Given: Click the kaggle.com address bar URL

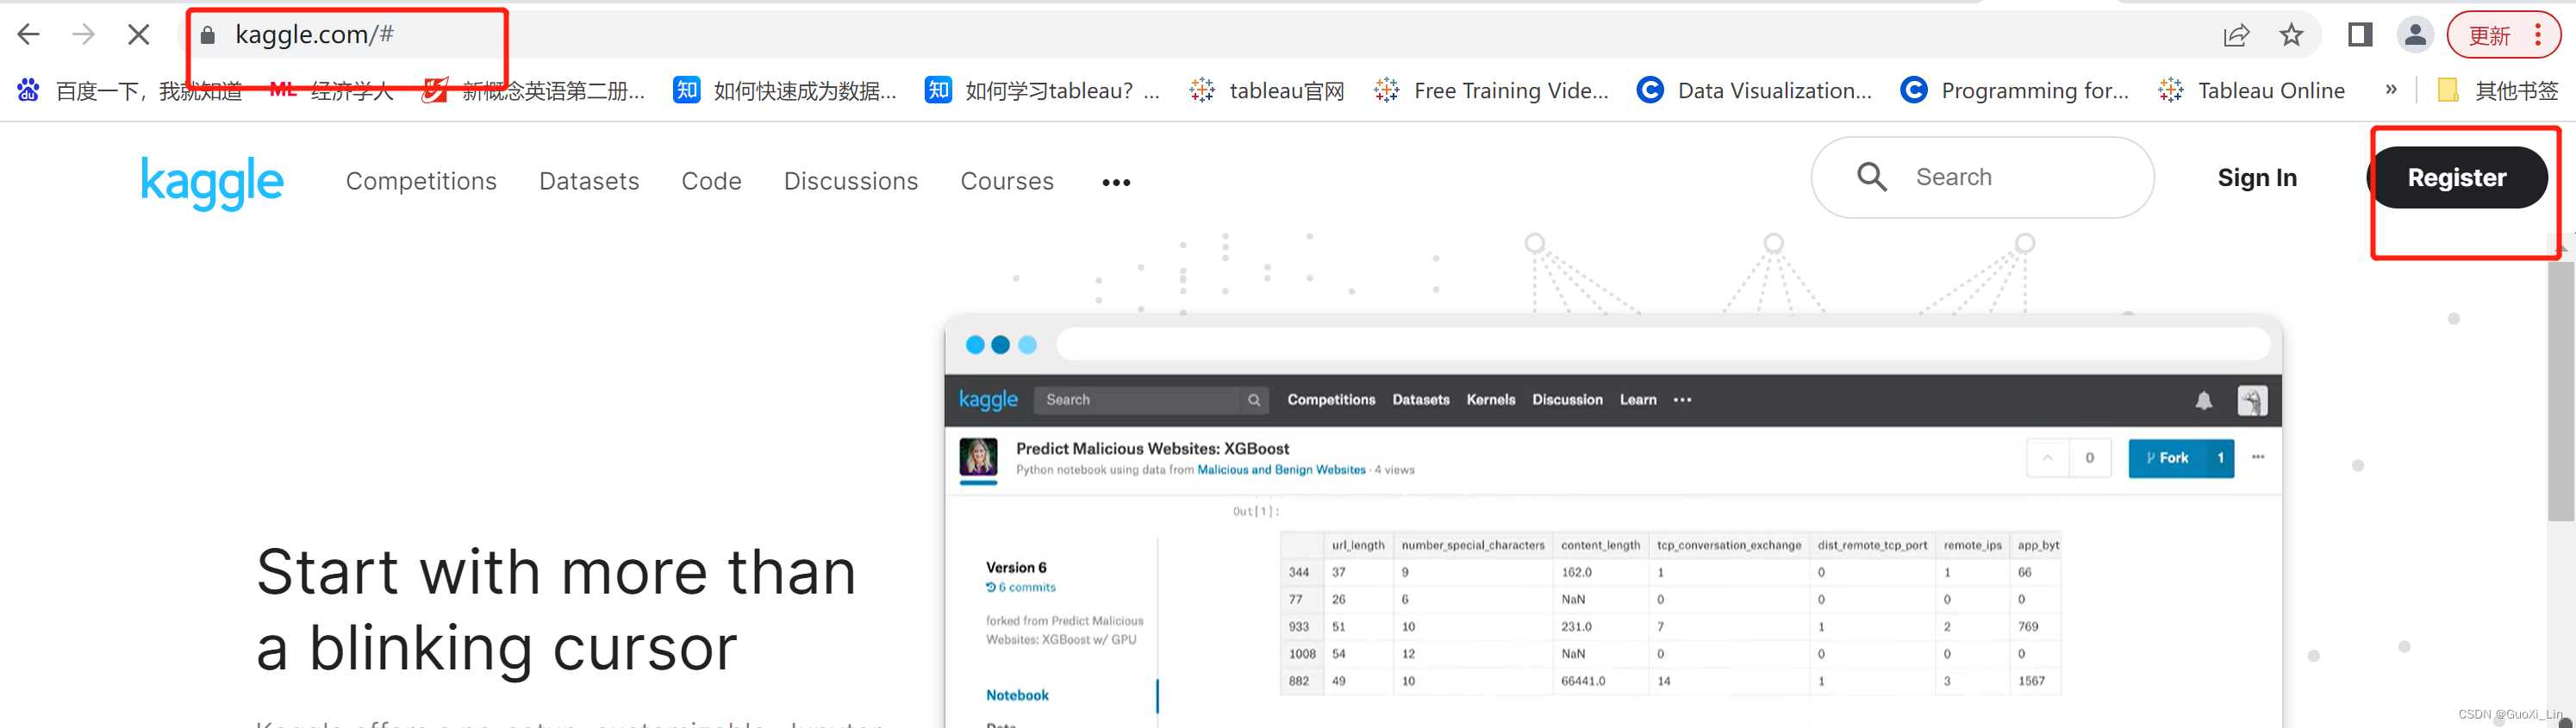Looking at the screenshot, I should [x=314, y=35].
